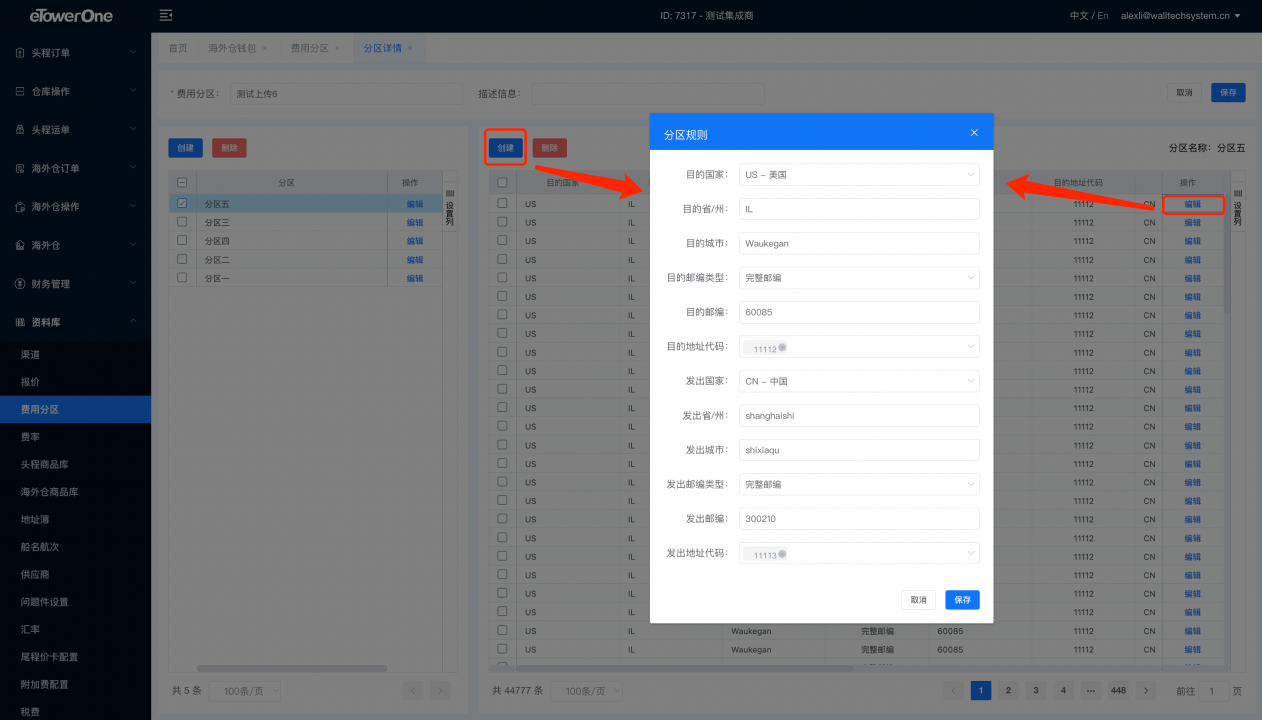Expand the 目的邮编类型 dropdown
Image resolution: width=1262 pixels, height=720 pixels.
(859, 278)
